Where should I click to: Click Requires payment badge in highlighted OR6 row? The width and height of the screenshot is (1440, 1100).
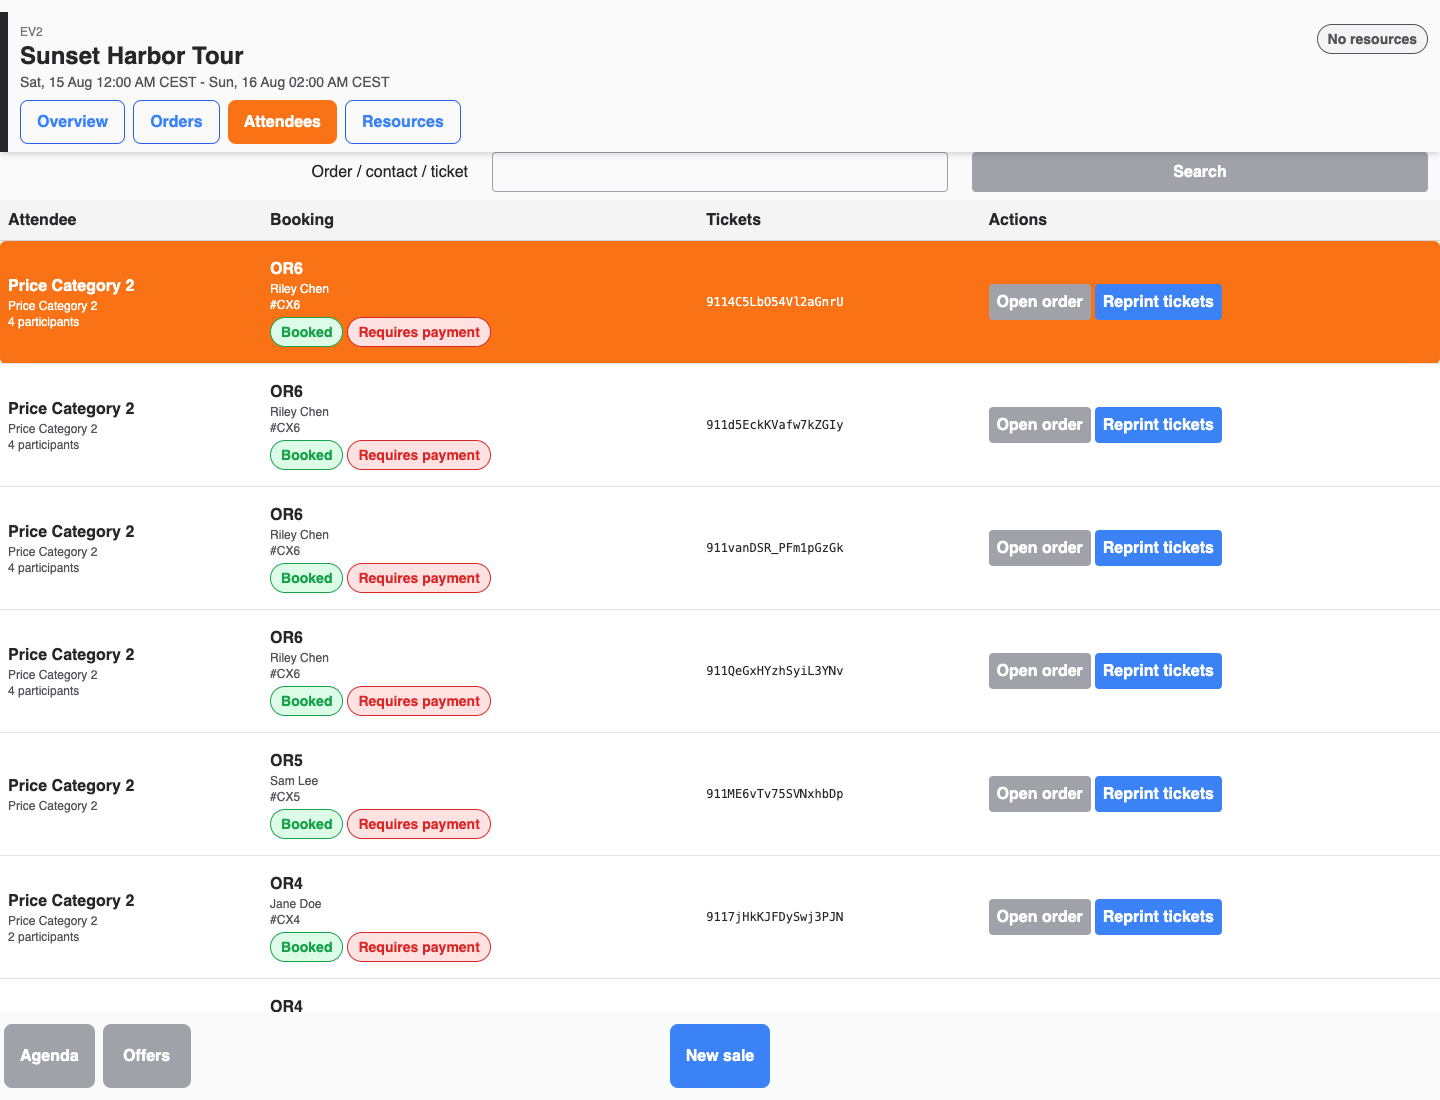pos(419,332)
